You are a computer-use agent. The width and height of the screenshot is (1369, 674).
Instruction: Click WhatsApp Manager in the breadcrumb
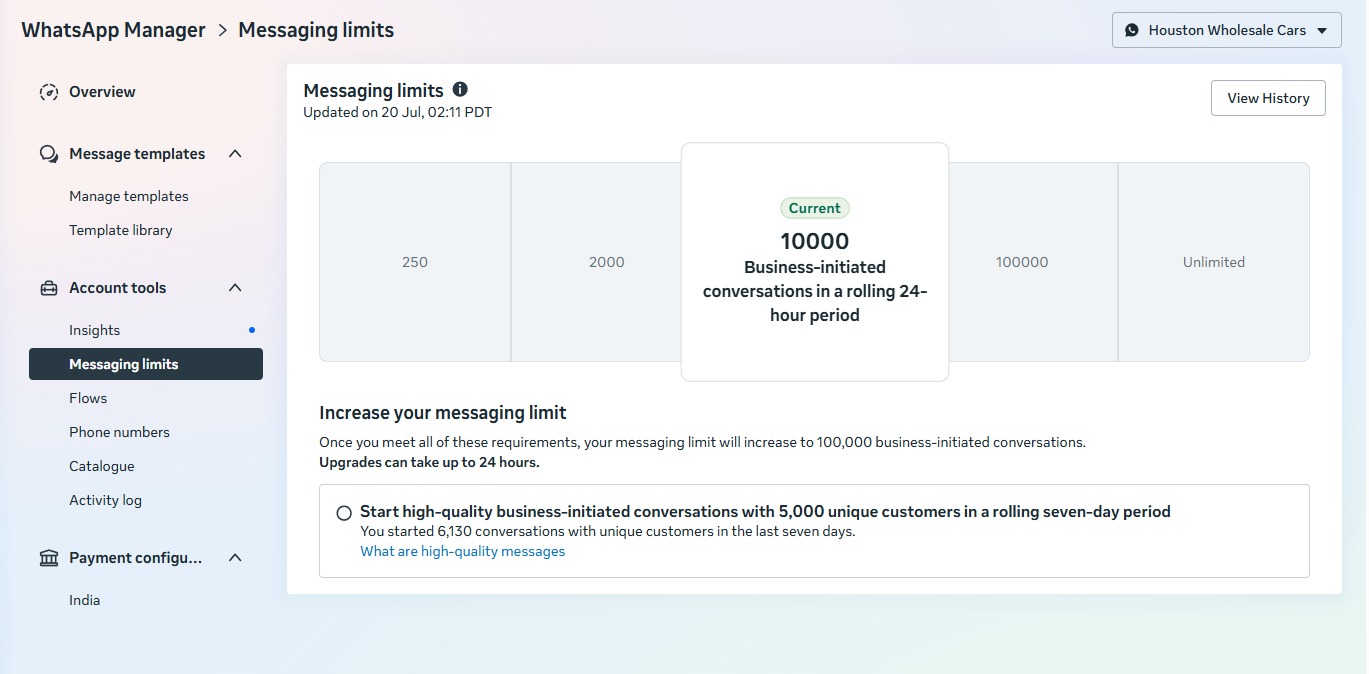pos(113,30)
